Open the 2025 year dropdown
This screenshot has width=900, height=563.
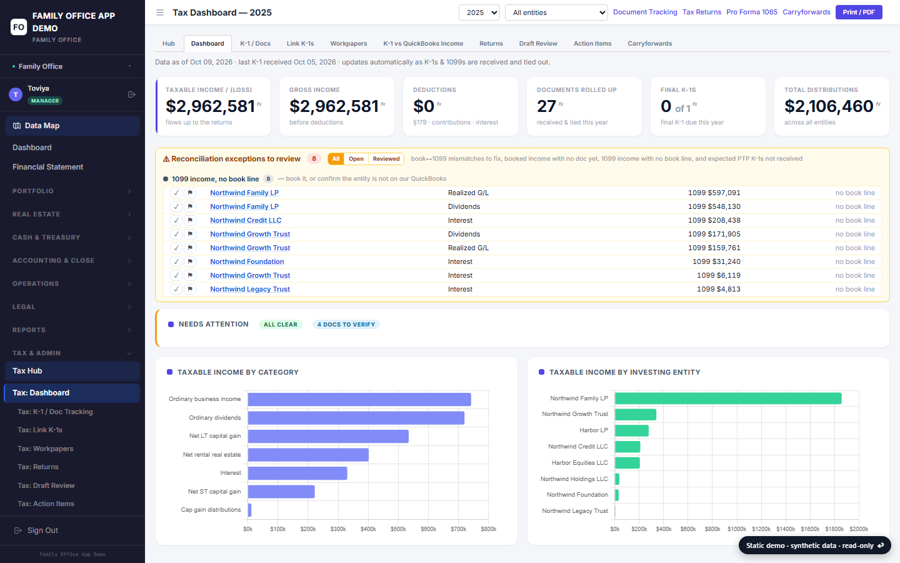[479, 13]
